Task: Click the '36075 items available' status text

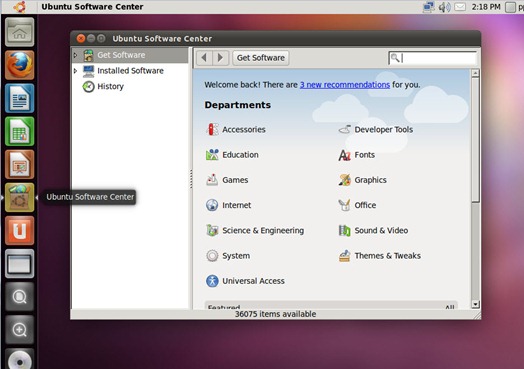Action: point(275,314)
